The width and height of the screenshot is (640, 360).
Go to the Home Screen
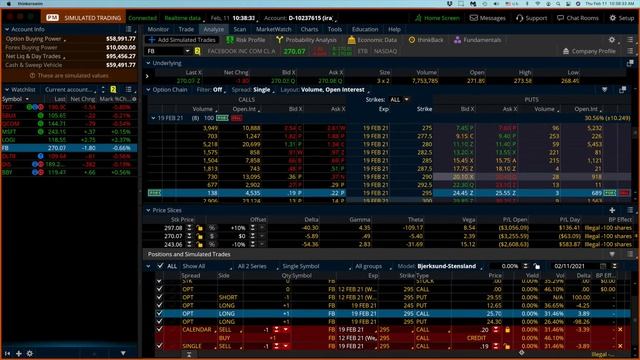coord(437,18)
